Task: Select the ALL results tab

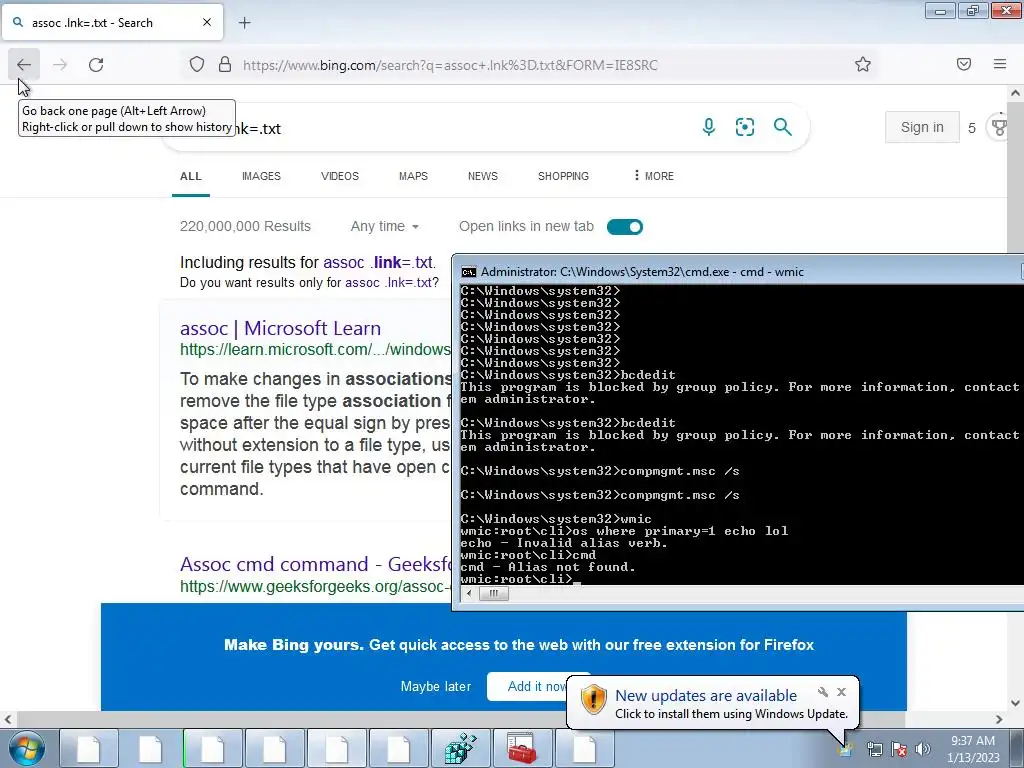Action: click(x=191, y=176)
